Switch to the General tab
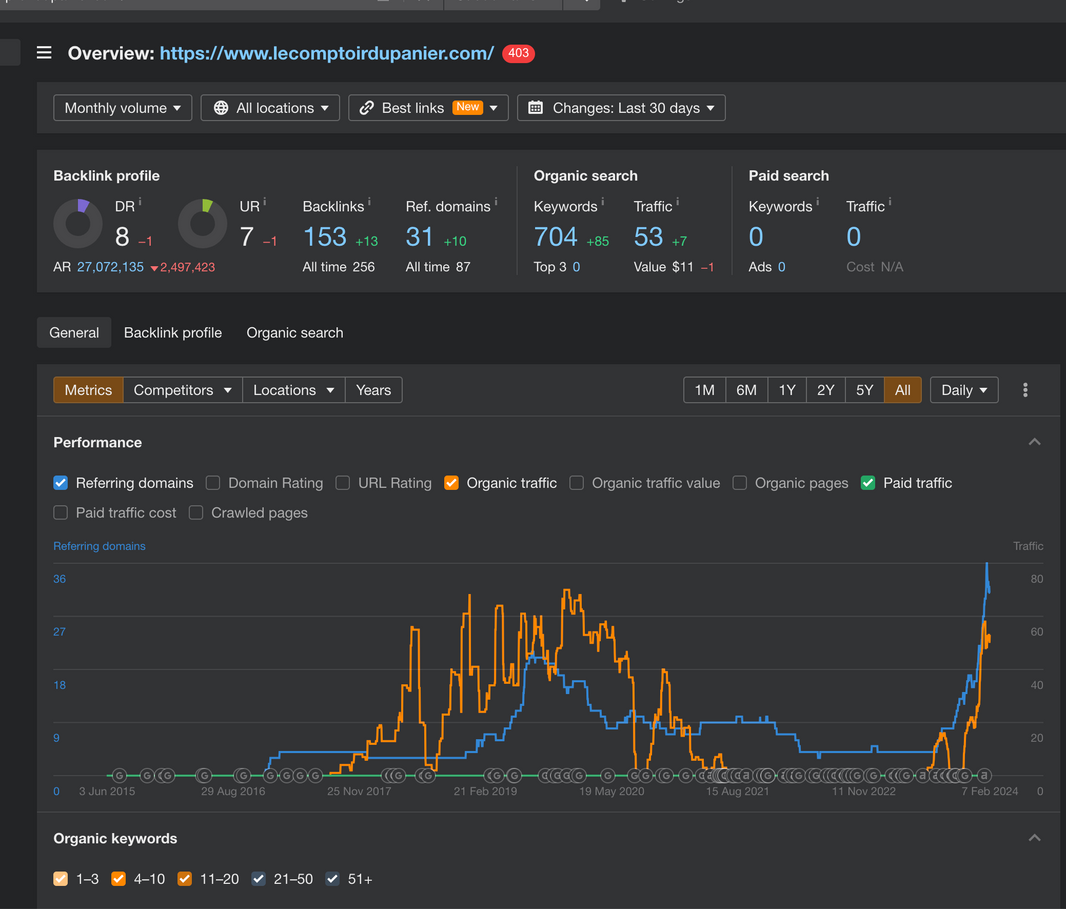This screenshot has height=909, width=1066. (74, 333)
